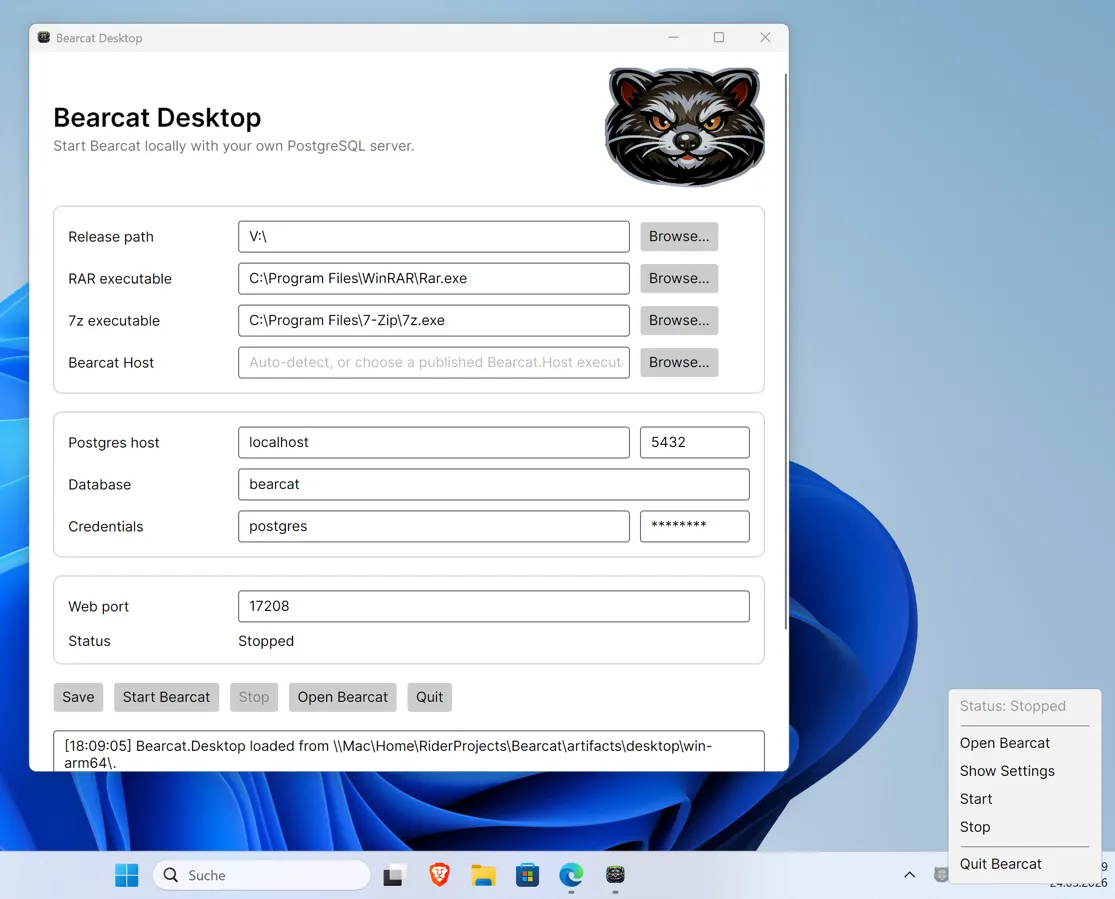Click the 'Start Bearcat locally' subtitle text
Viewport: 1115px width, 899px height.
tap(233, 147)
